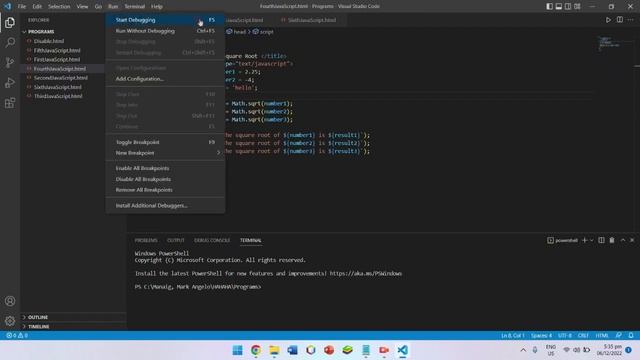Open notifications bell in status bar
Screen dimensions: 640x360
pos(631,335)
